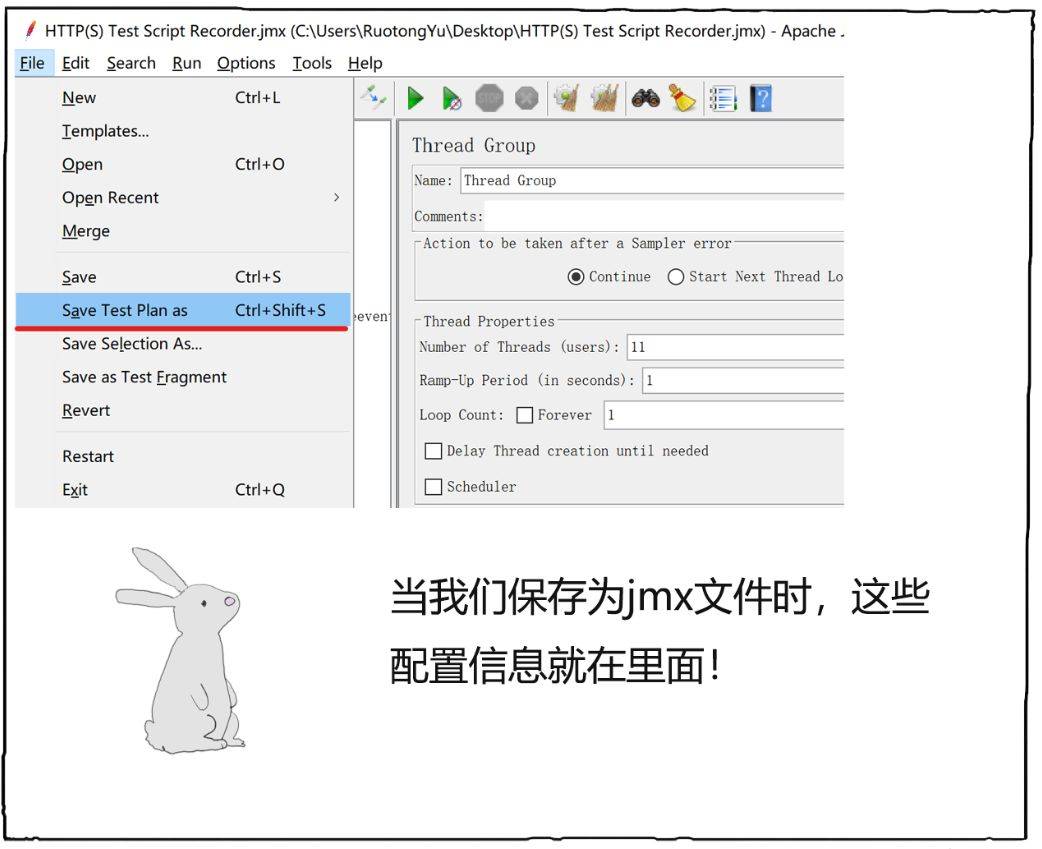Click the JMeter feather title icon
1042x849 pixels.
tap(30, 31)
